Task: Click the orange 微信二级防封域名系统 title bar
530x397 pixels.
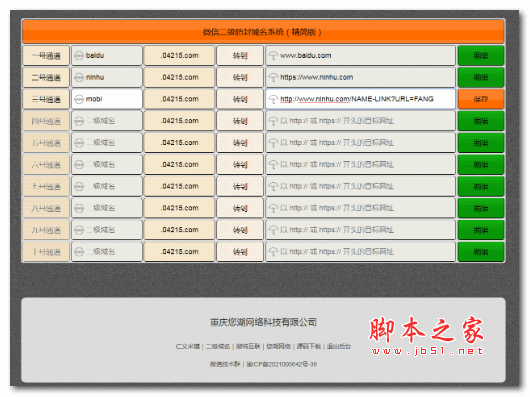Action: point(263,32)
